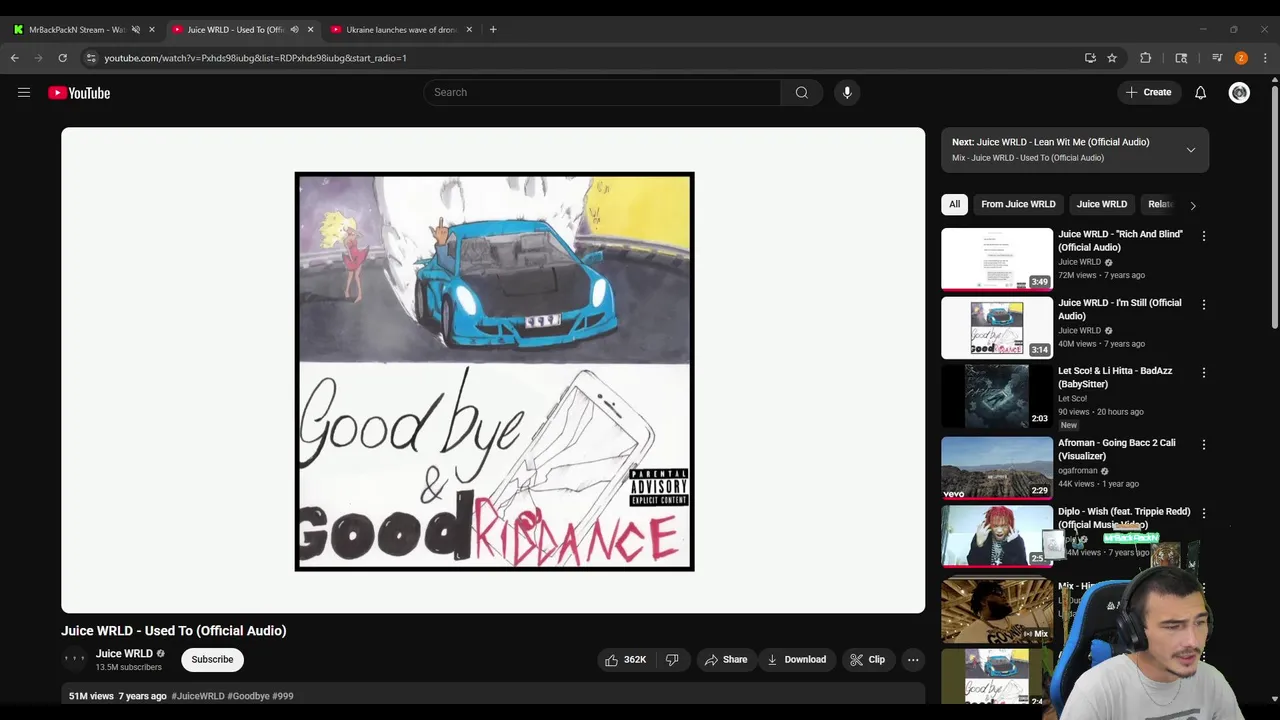Open the #Goodbye hashtag link
1280x720 pixels.
[248, 696]
